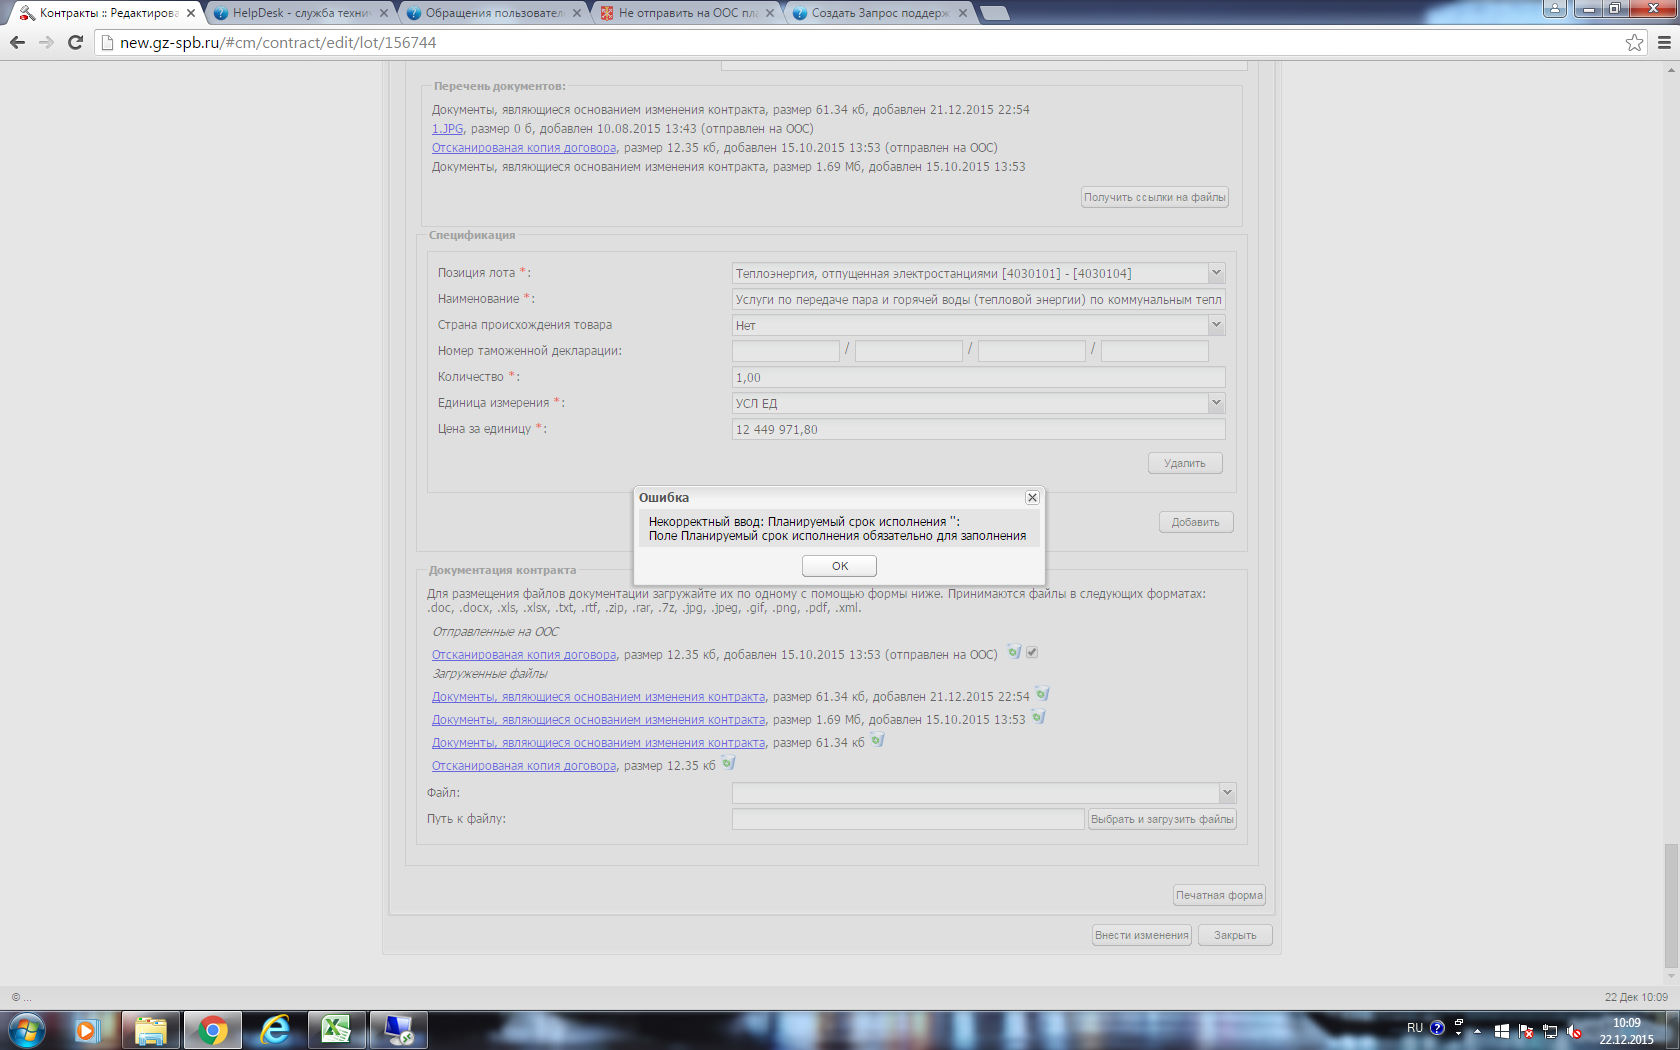
Task: Click the 'Добавить' button
Action: pos(1196,522)
